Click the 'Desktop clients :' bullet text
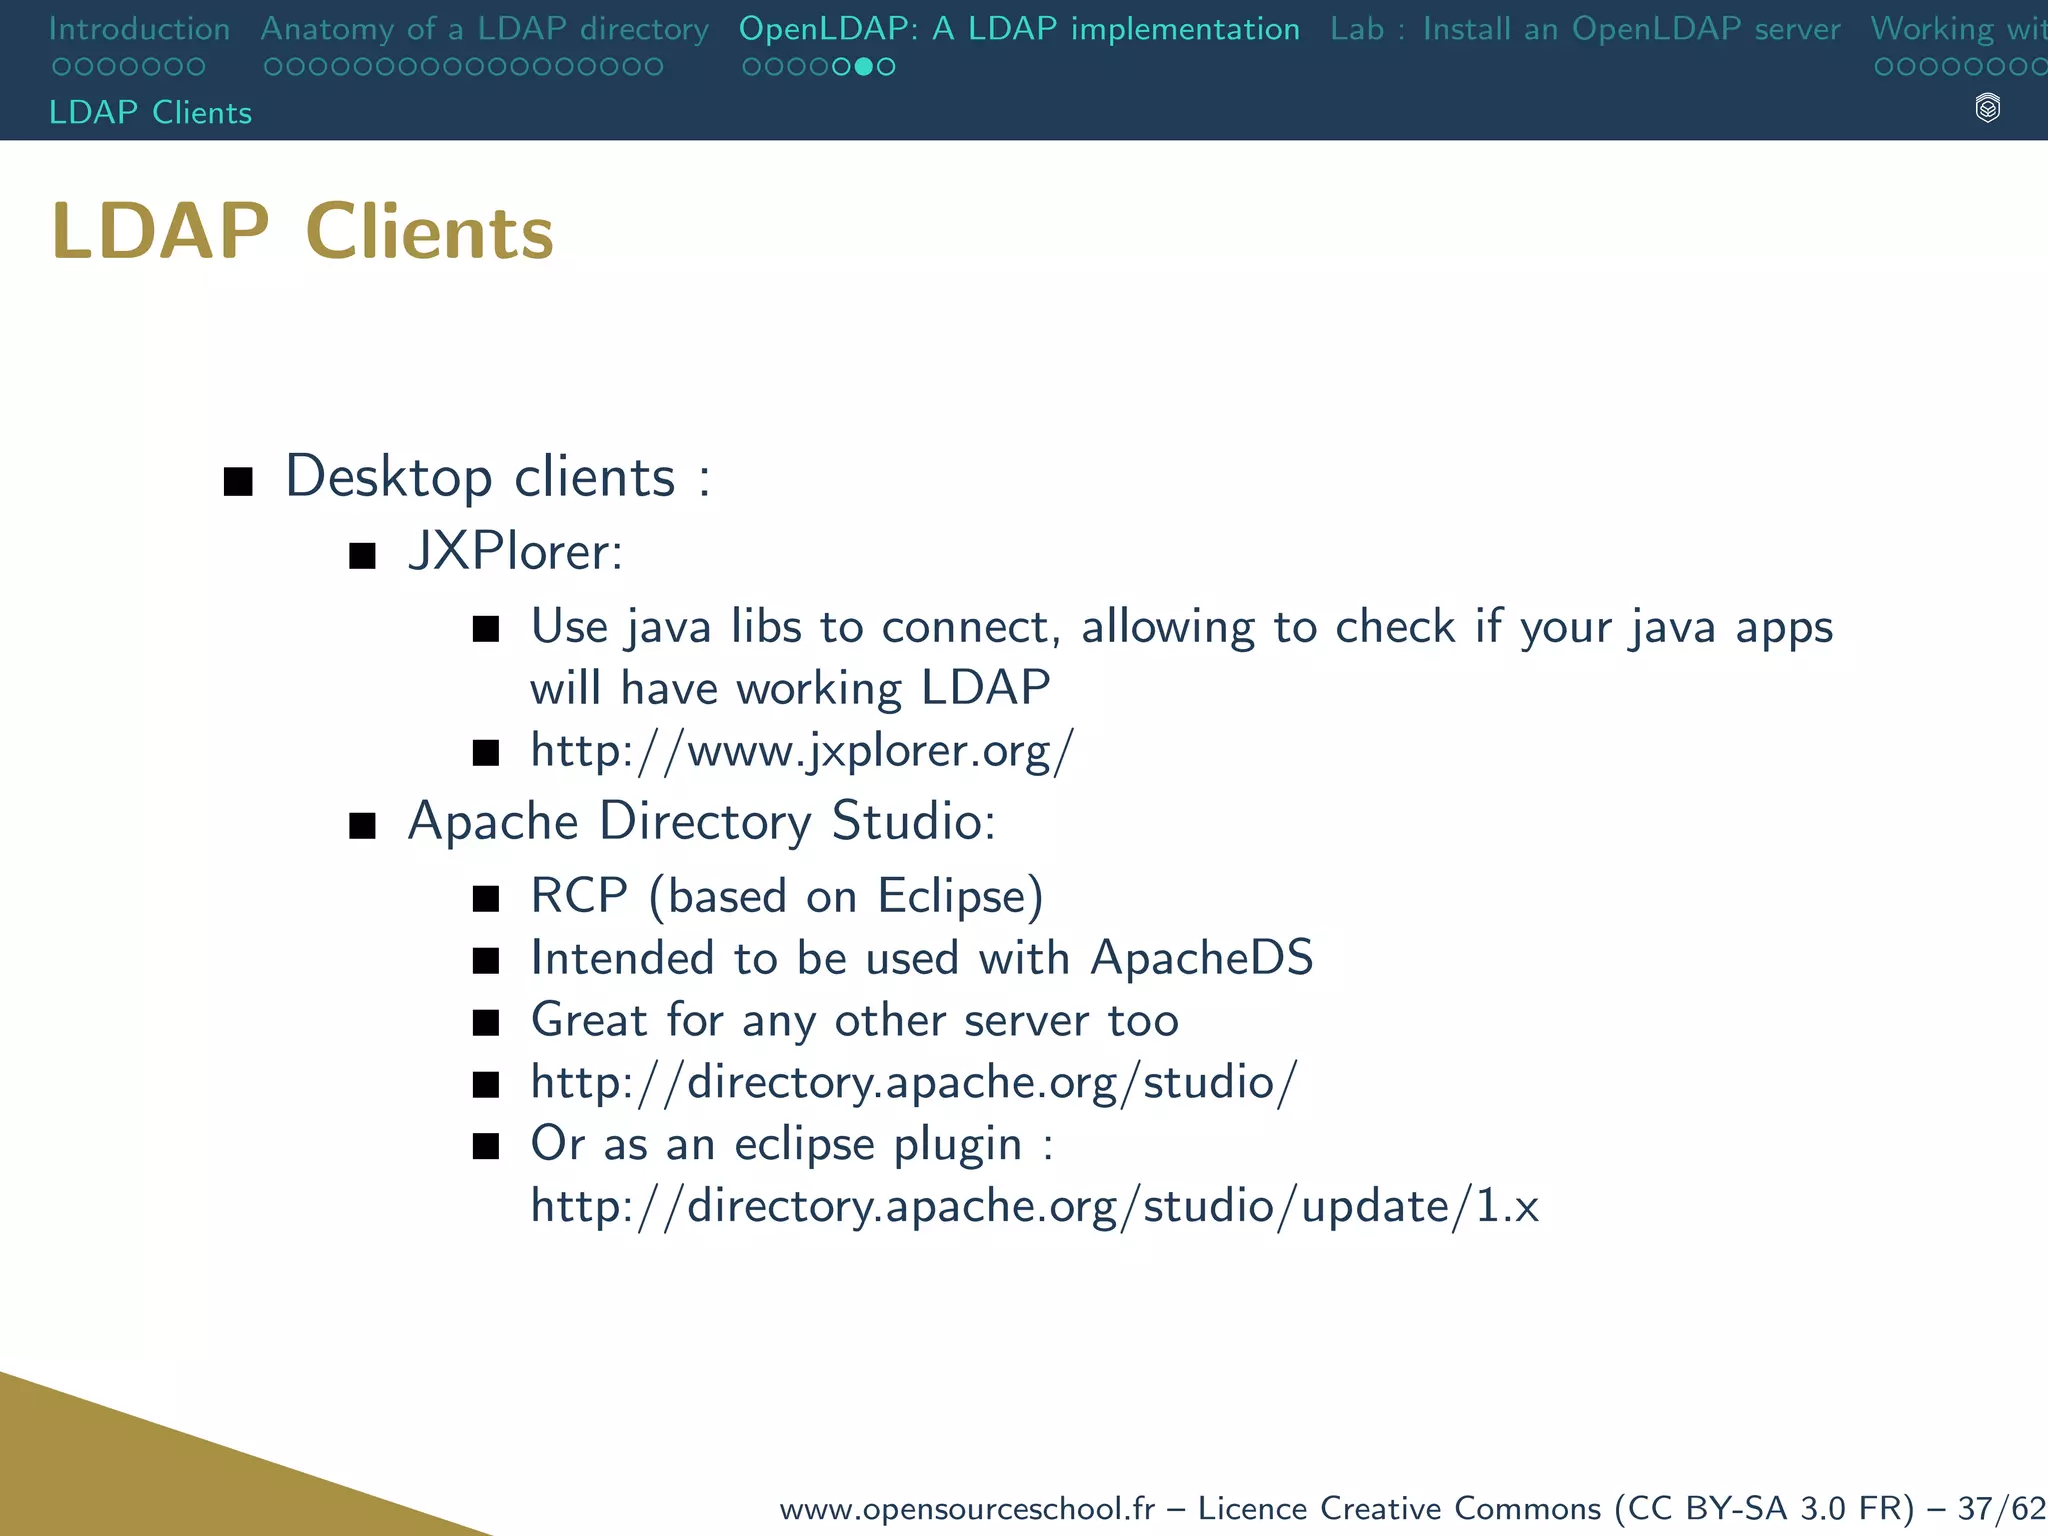Image resolution: width=2048 pixels, height=1536 pixels. click(498, 477)
